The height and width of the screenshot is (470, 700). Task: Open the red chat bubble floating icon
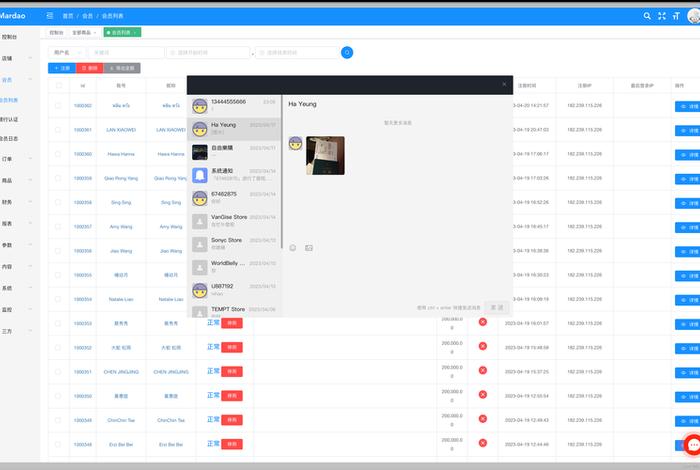click(x=693, y=446)
